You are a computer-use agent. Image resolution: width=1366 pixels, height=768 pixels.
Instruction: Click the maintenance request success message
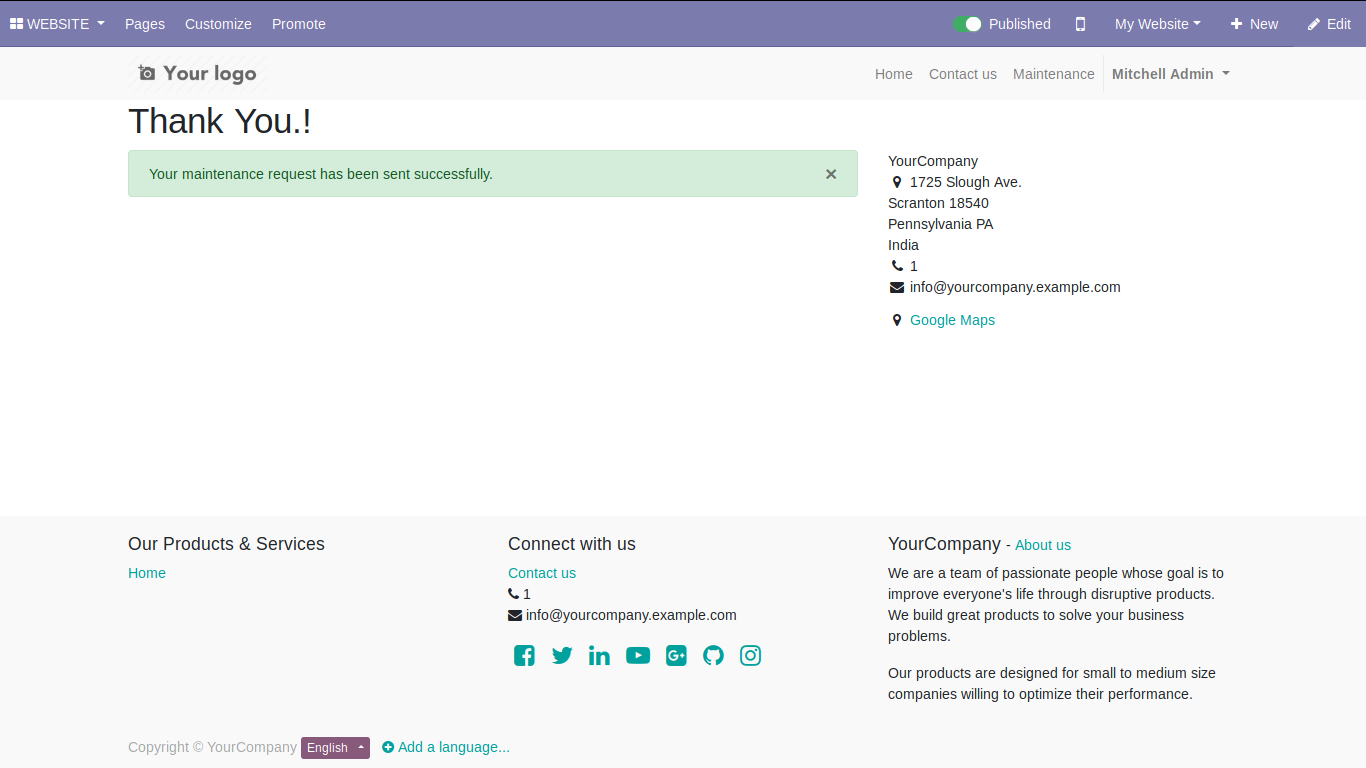click(321, 174)
